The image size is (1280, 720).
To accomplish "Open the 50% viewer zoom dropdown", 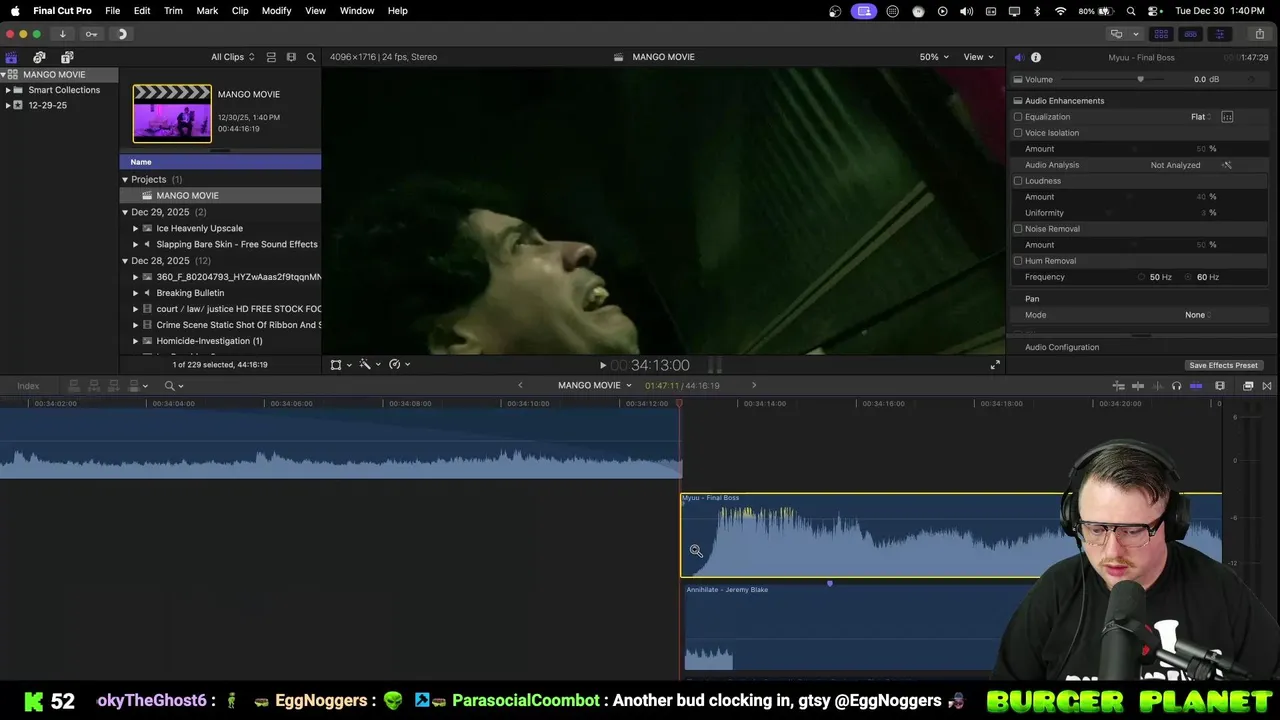I will pyautogui.click(x=934, y=57).
